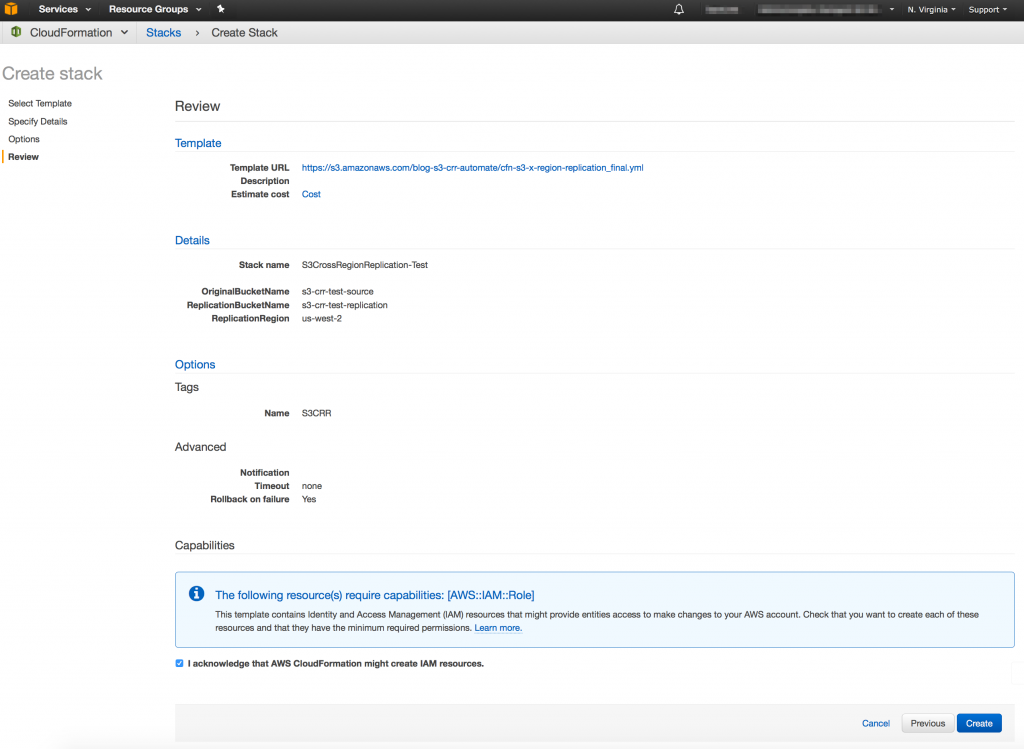Click the us-west-2 region value
The height and width of the screenshot is (749, 1024).
click(321, 319)
